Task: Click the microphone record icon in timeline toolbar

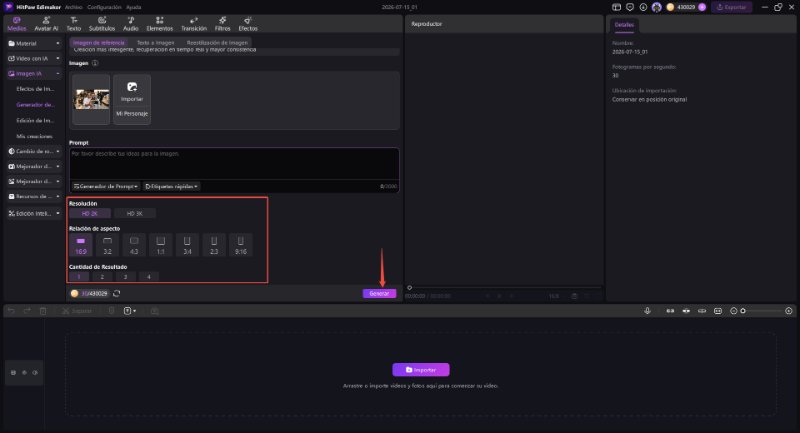Action: click(647, 311)
